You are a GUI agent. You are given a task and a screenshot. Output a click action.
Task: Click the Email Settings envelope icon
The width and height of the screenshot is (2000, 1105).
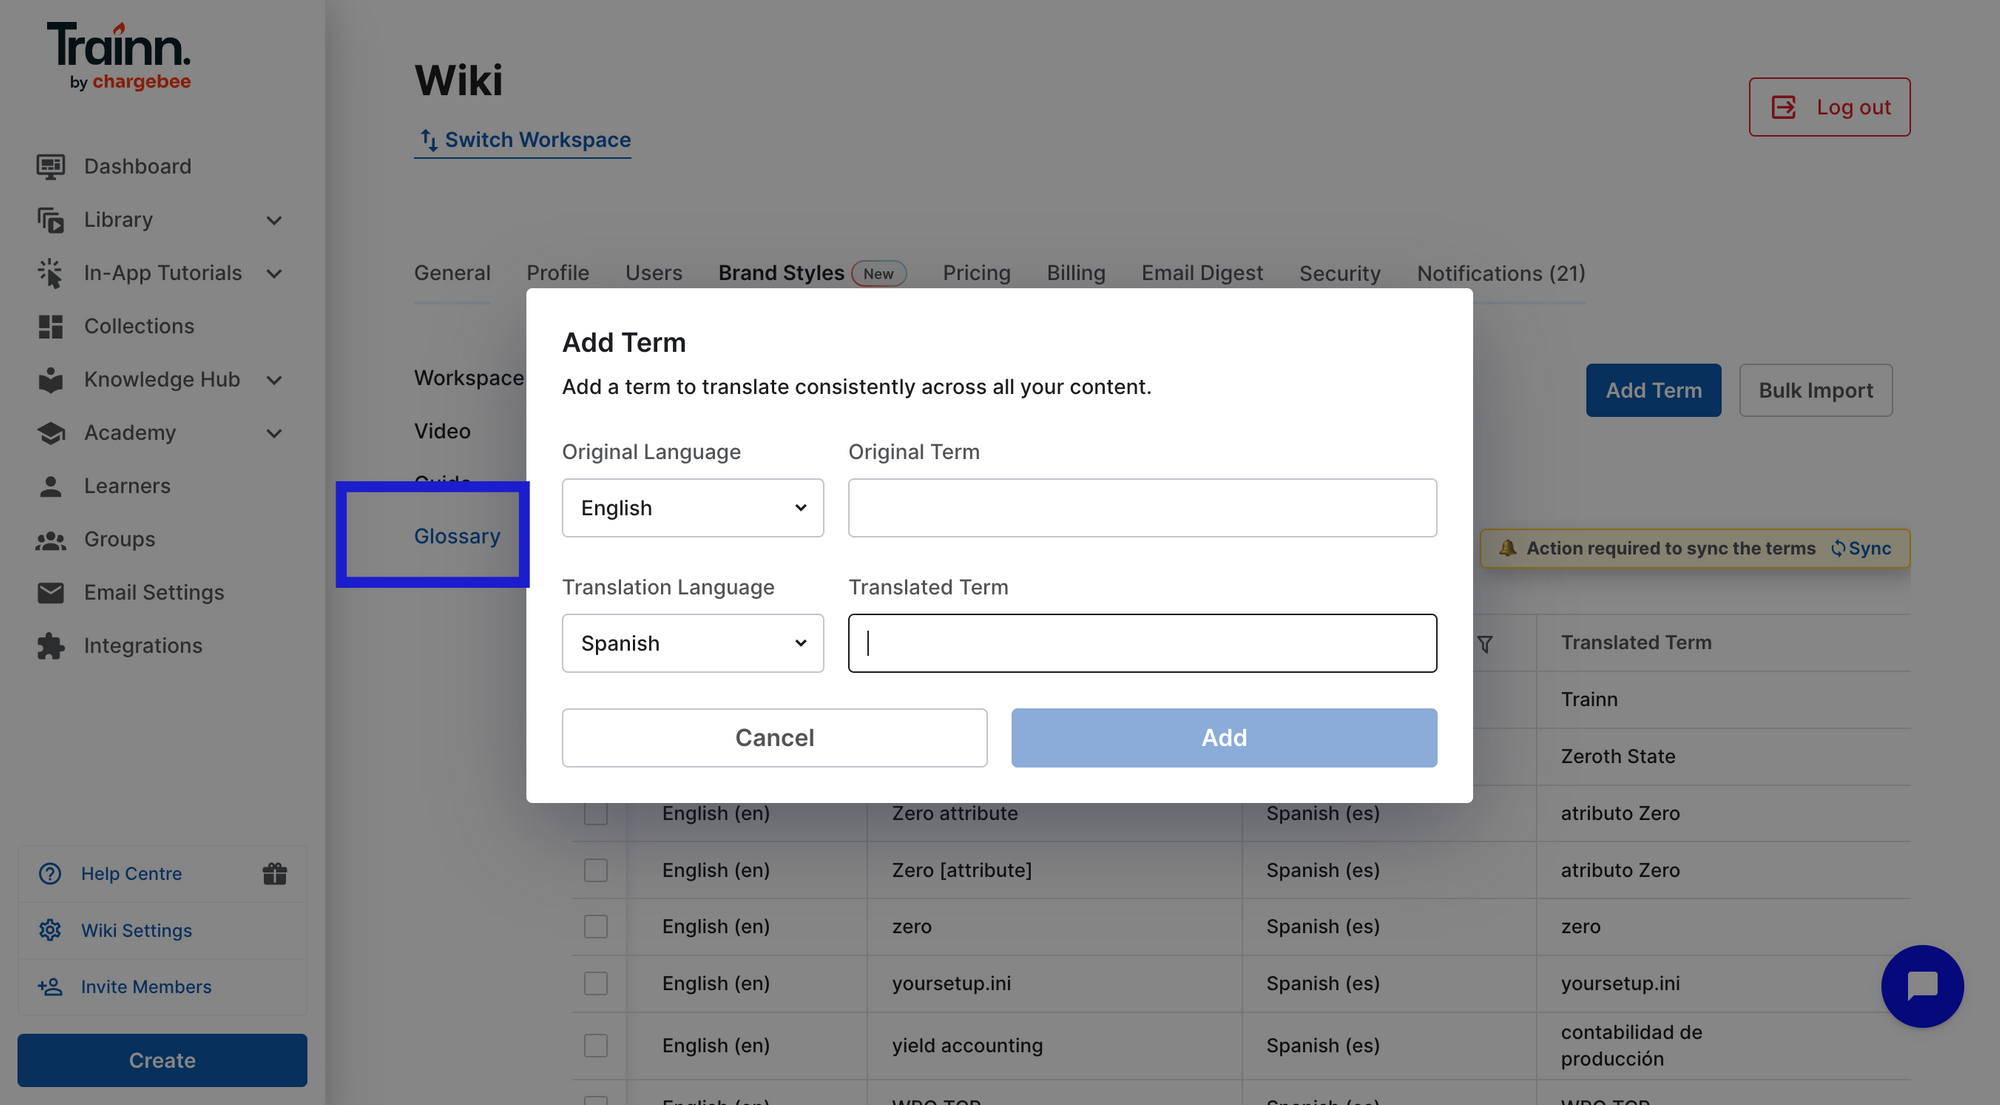(x=51, y=593)
